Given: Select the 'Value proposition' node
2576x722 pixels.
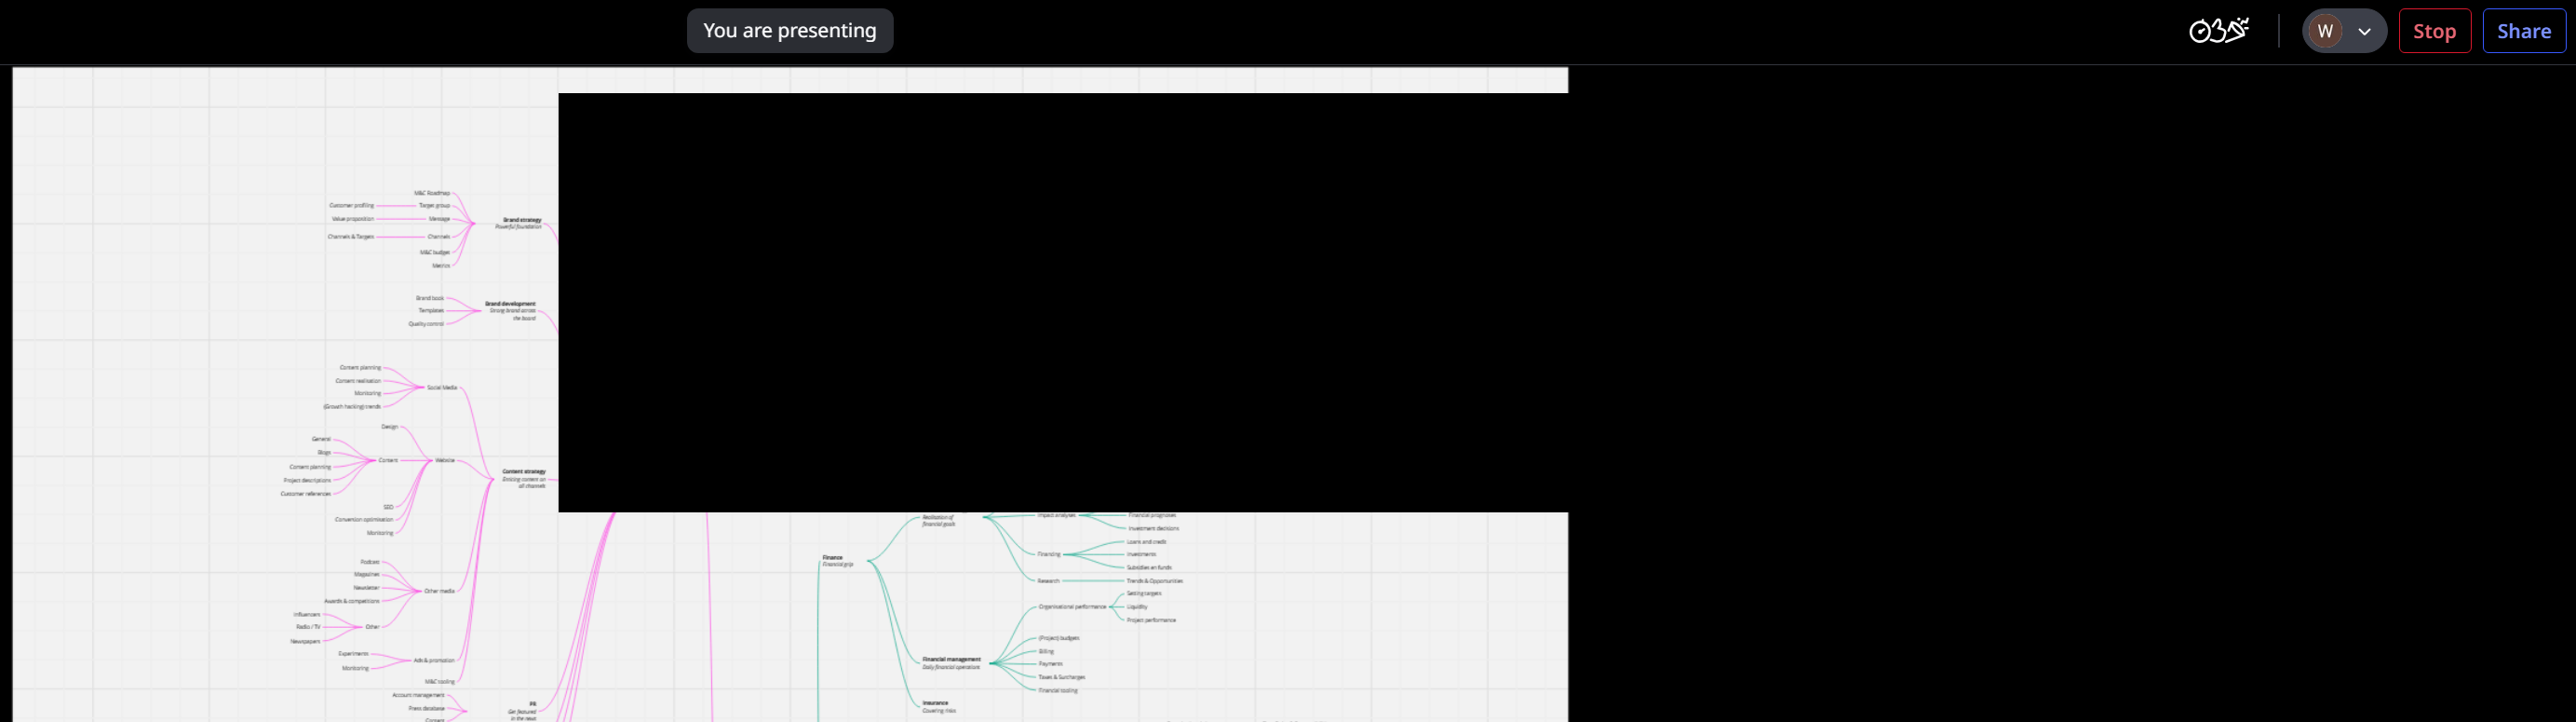Looking at the screenshot, I should (353, 219).
